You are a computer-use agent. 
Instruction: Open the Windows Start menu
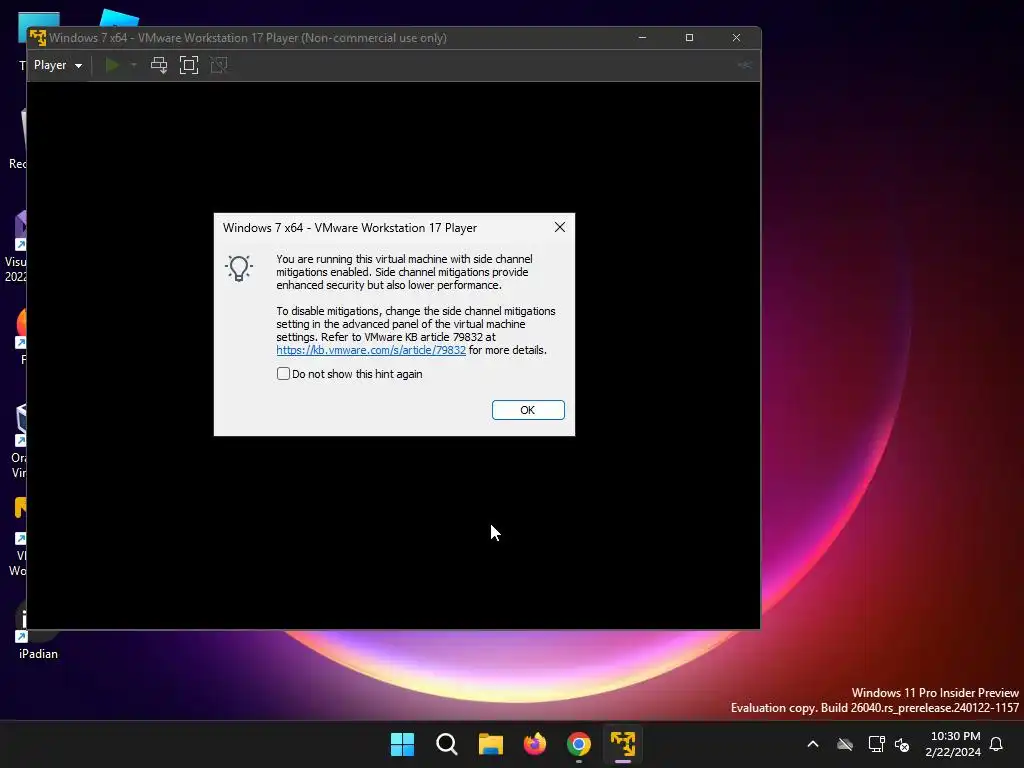402,744
